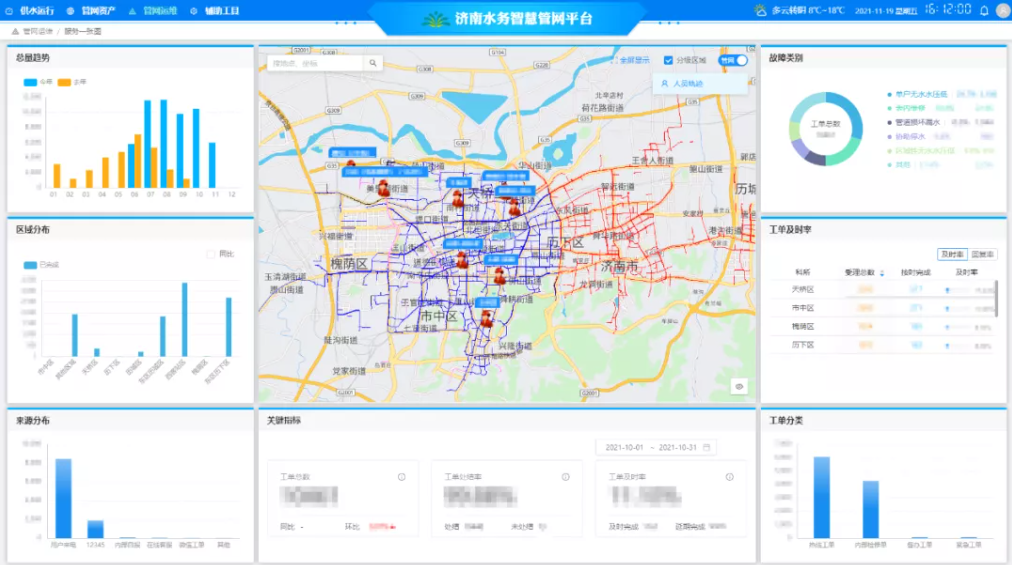Viewport: 1012px width, 565px height.
Task: Click the gear icon beside 辅助工具
Action: pyautogui.click(x=194, y=11)
